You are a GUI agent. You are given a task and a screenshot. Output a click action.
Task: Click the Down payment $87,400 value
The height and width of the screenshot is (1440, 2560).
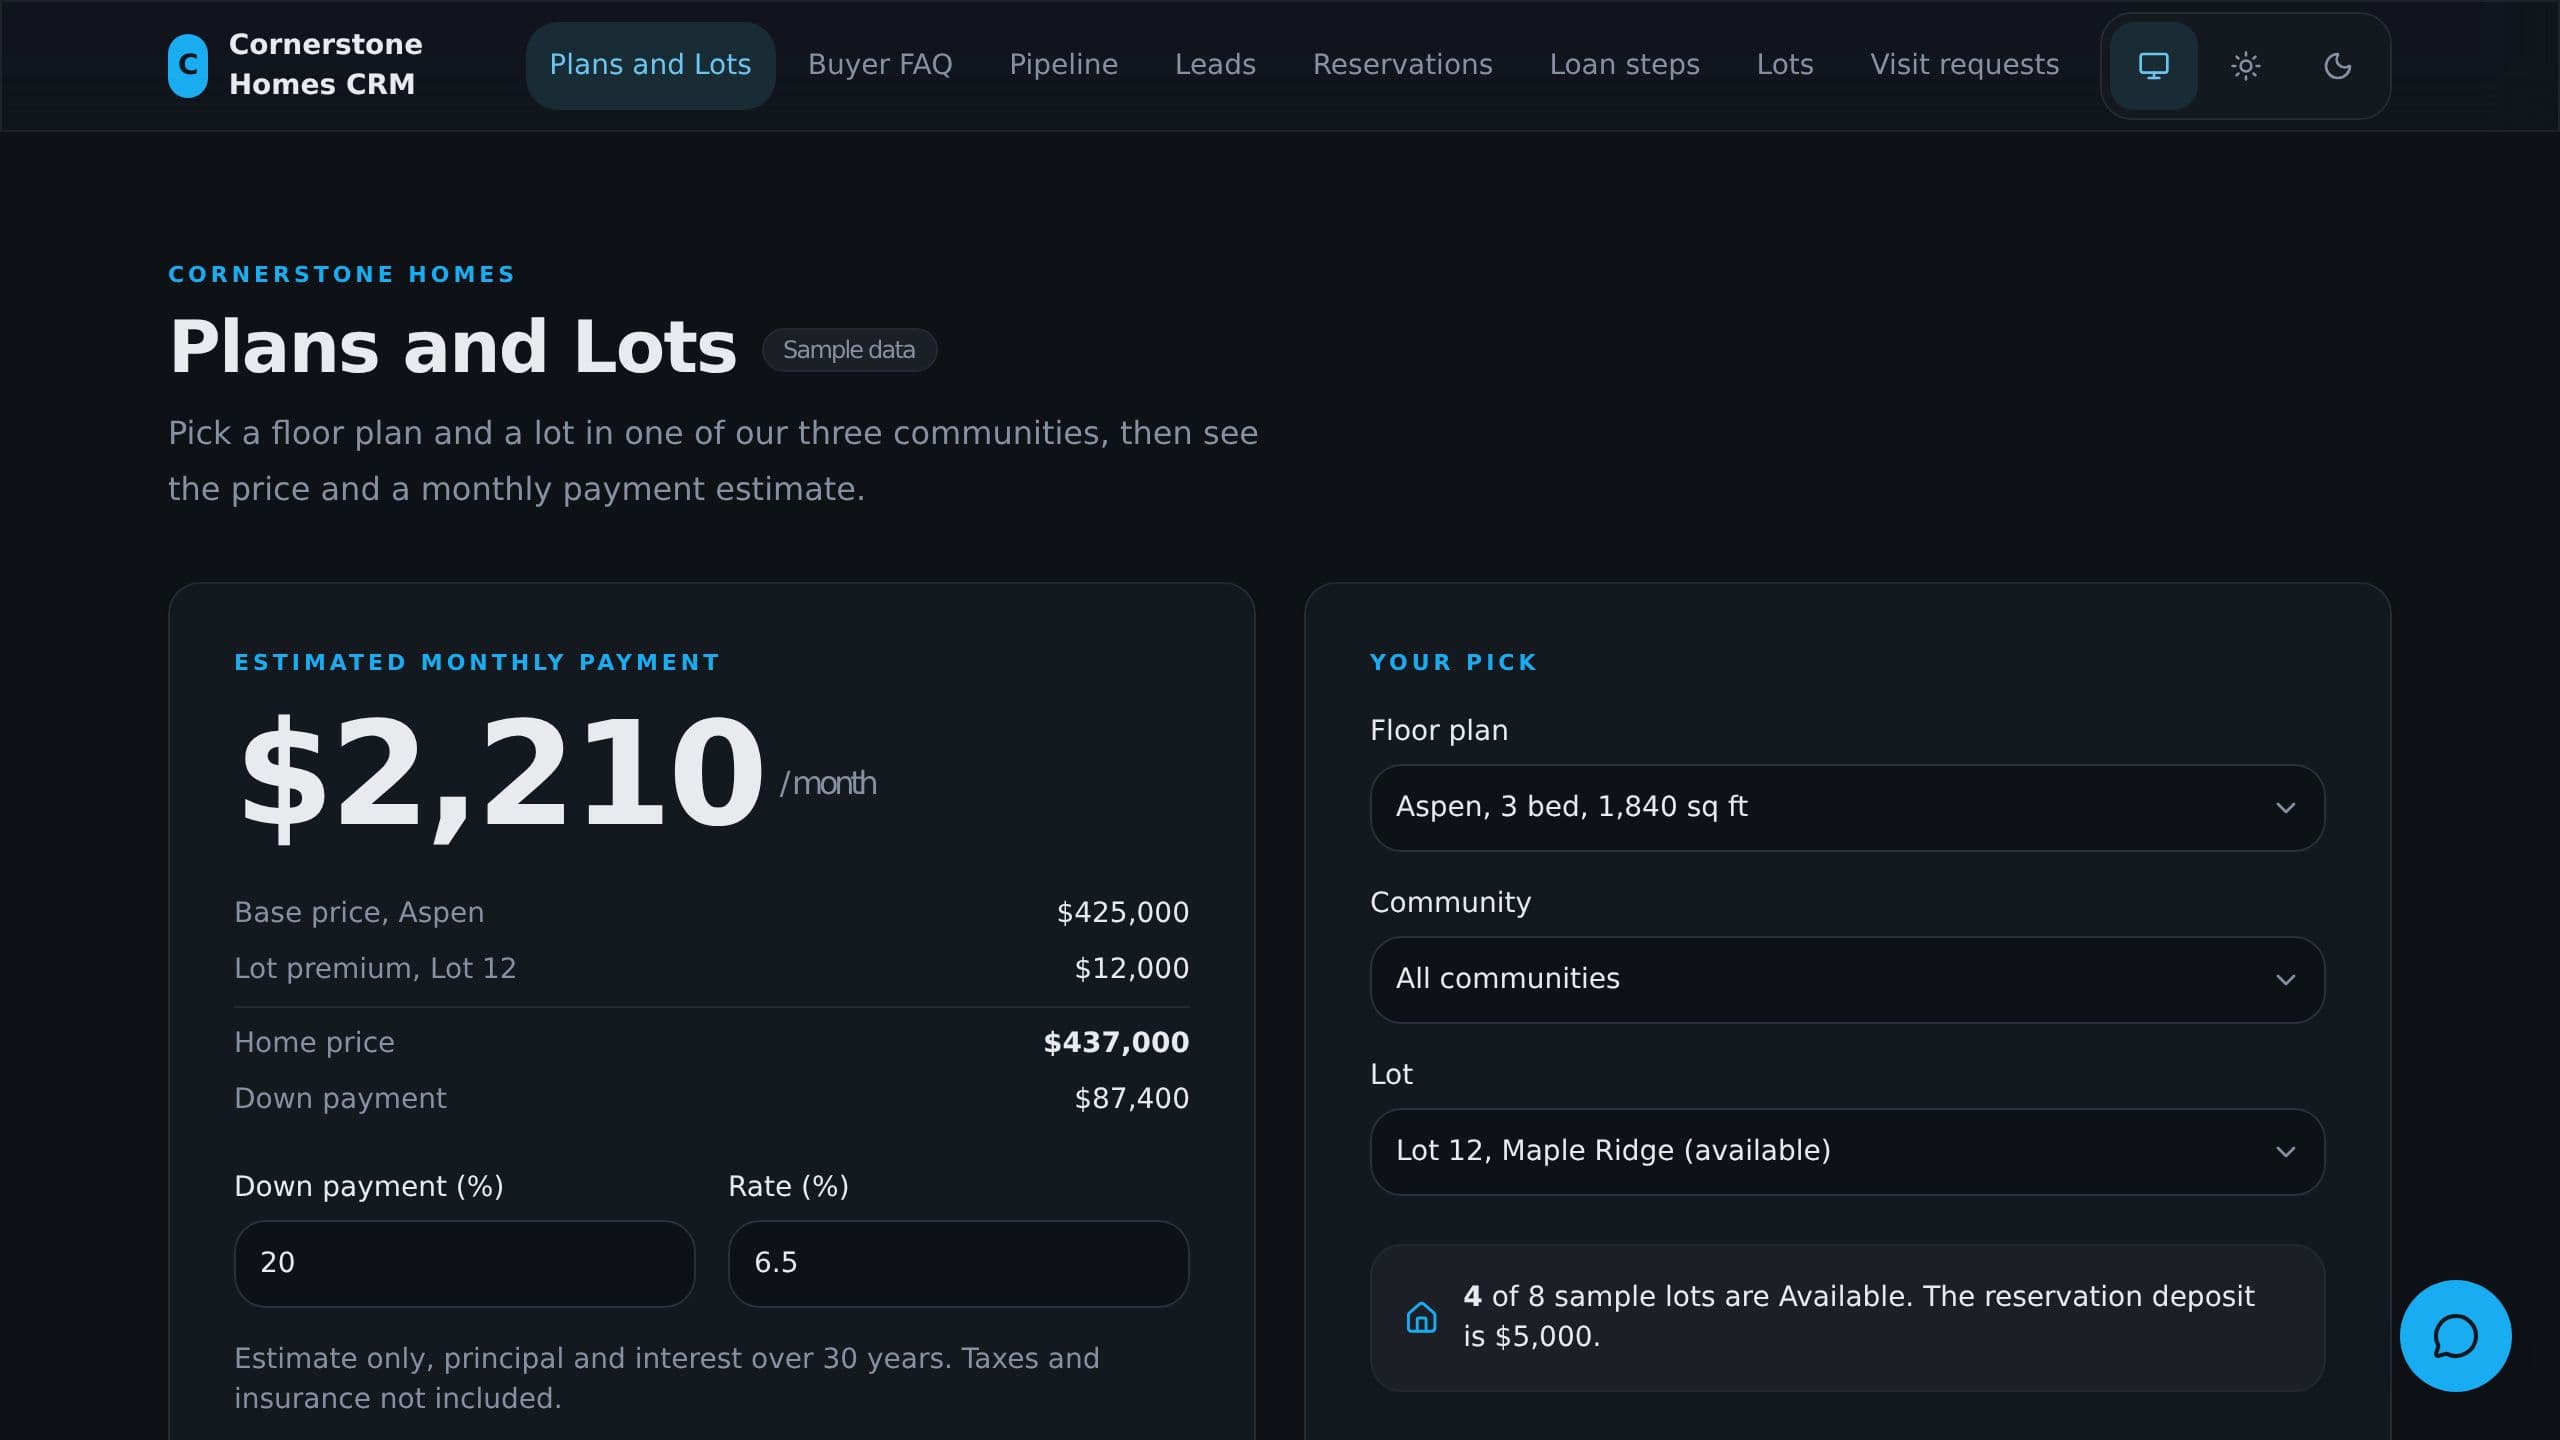coord(1131,1098)
